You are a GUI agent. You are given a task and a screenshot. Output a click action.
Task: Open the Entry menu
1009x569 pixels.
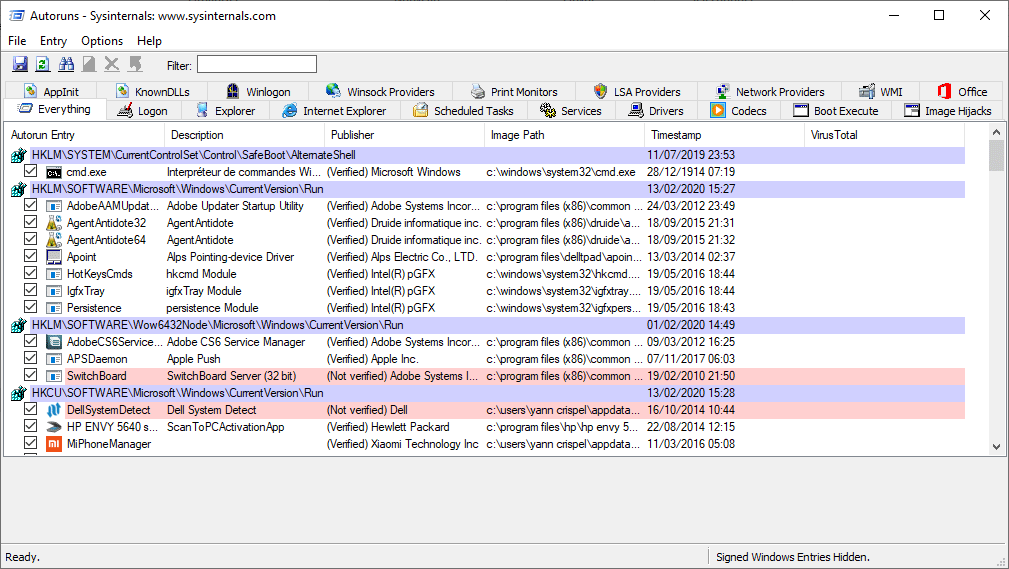(x=53, y=41)
